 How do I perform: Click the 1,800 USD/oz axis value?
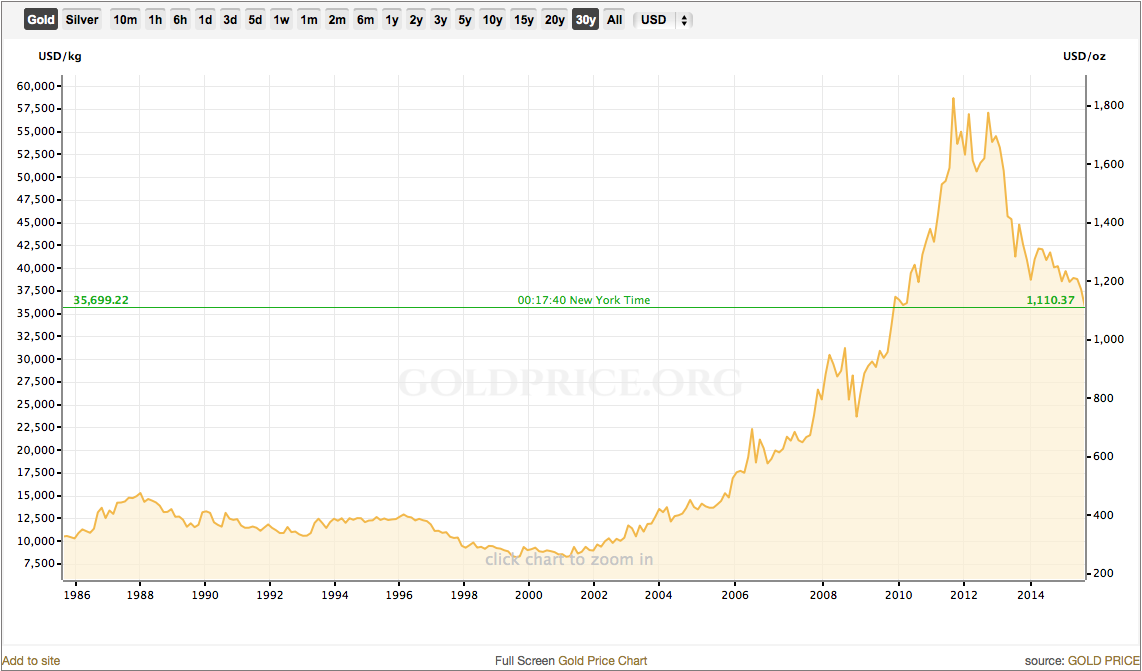coord(1107,106)
